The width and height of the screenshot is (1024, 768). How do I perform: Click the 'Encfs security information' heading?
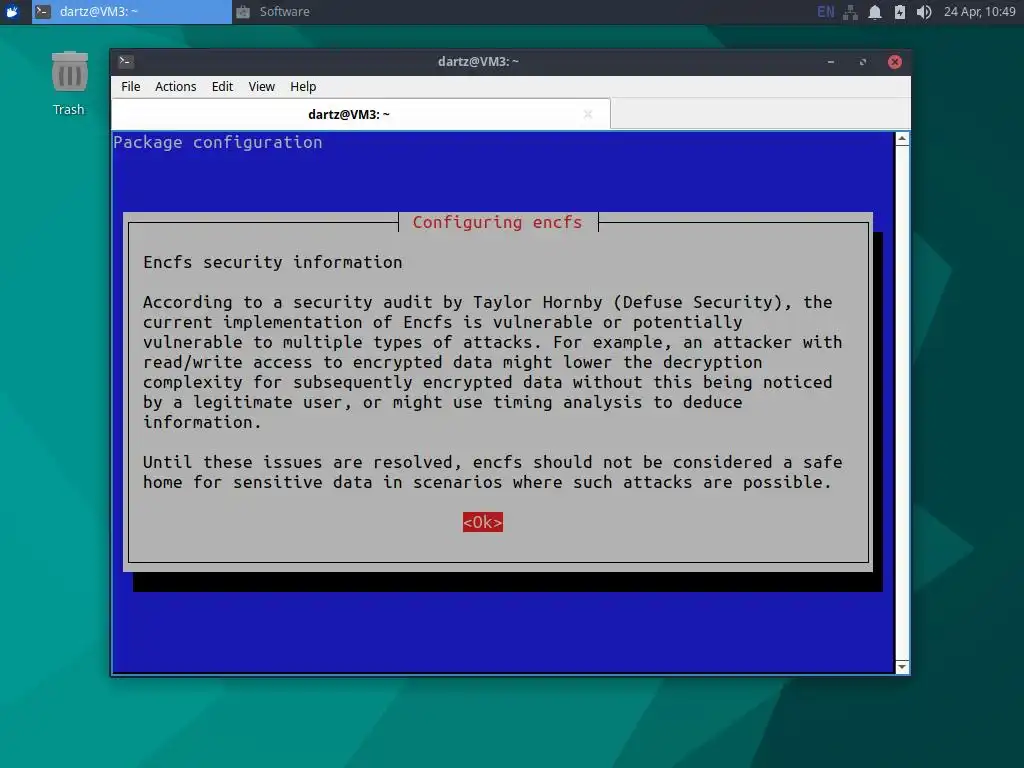pos(273,262)
